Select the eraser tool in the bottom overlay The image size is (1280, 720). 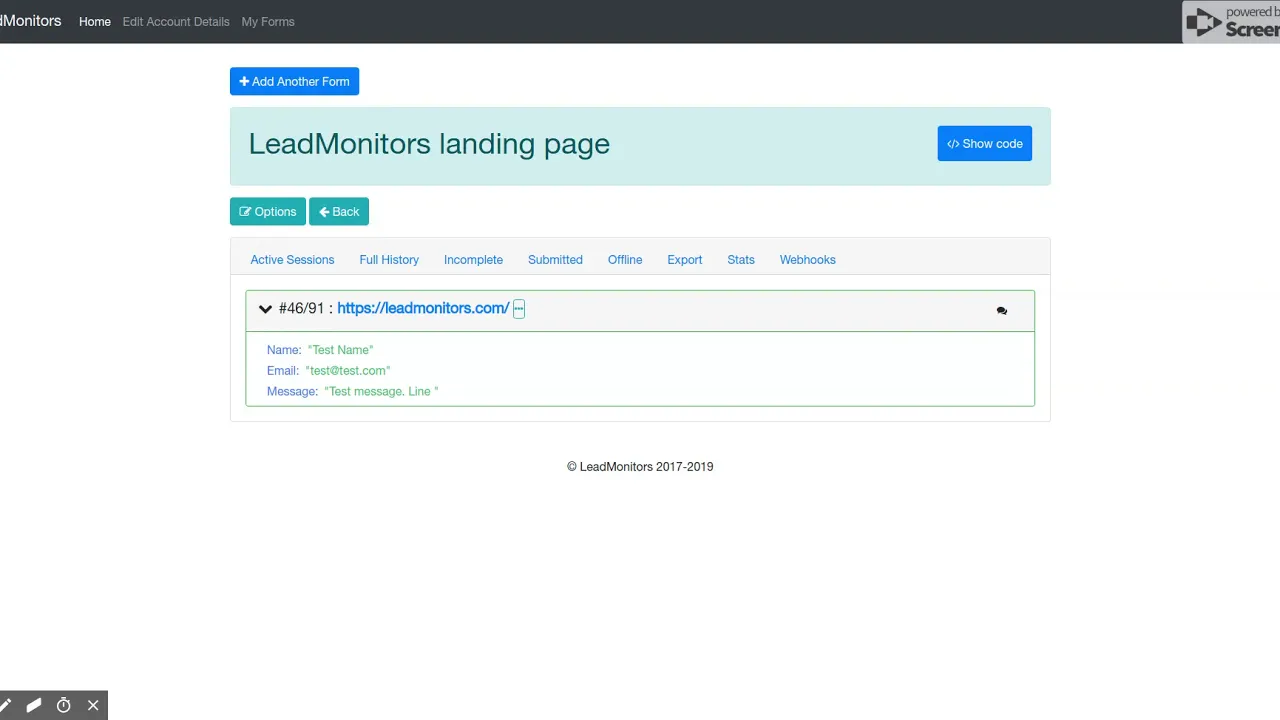34,705
